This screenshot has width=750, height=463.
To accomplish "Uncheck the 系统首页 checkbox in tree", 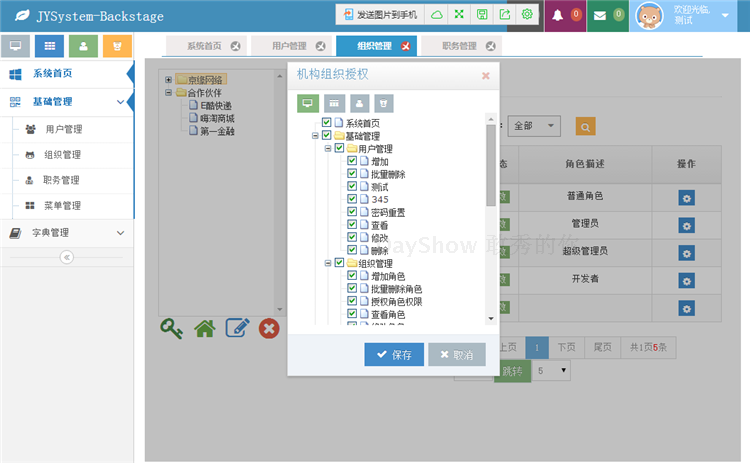I will tap(327, 122).
